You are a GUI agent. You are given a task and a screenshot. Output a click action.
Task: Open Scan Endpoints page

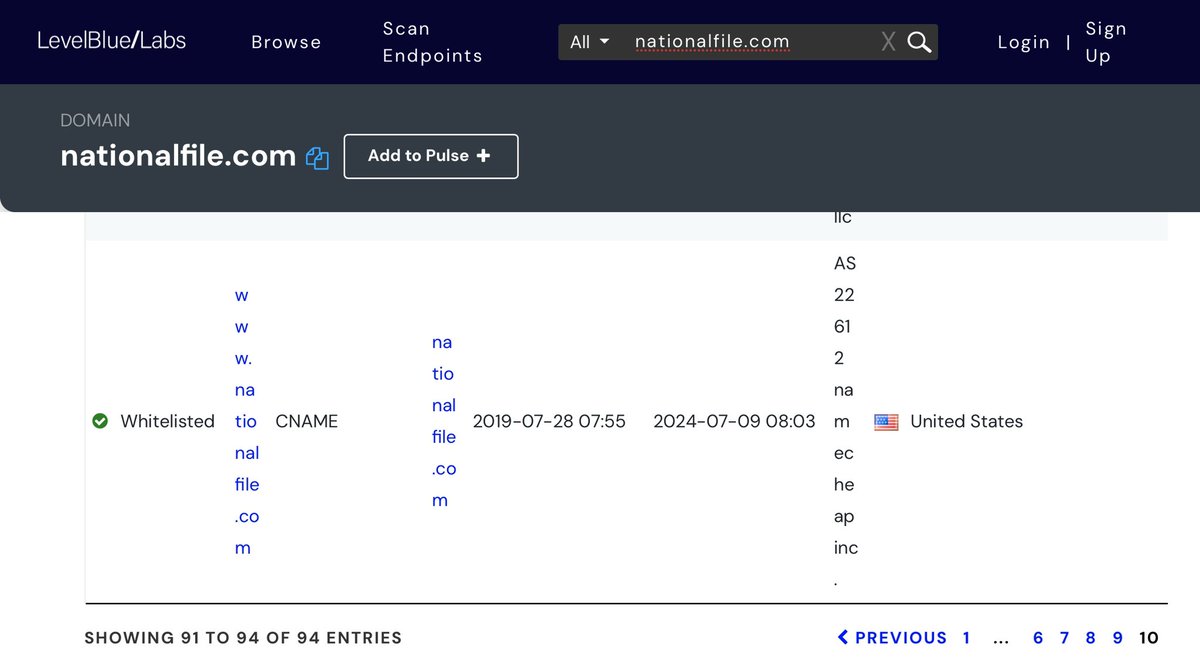tap(432, 42)
